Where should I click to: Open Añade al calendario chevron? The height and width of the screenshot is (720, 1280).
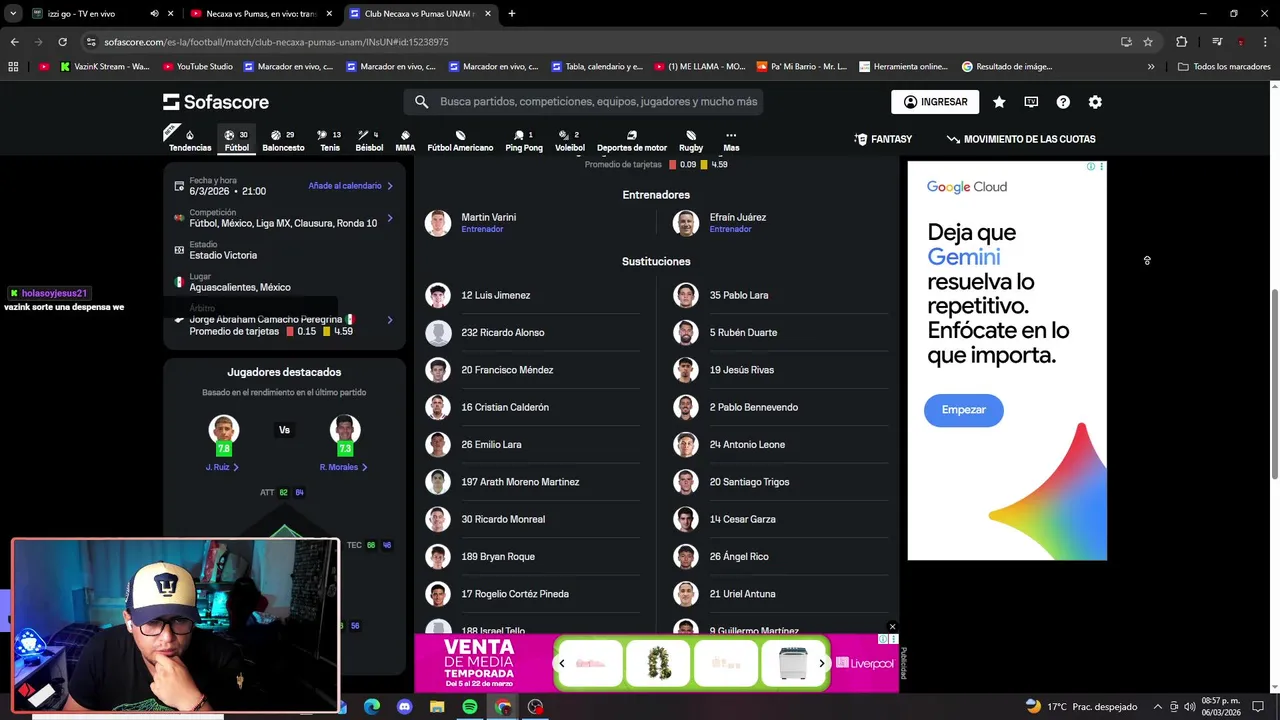tap(390, 186)
